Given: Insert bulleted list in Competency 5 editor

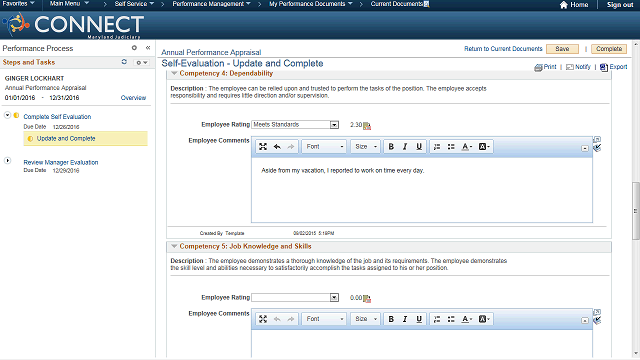Looking at the screenshot, I should 451,319.
